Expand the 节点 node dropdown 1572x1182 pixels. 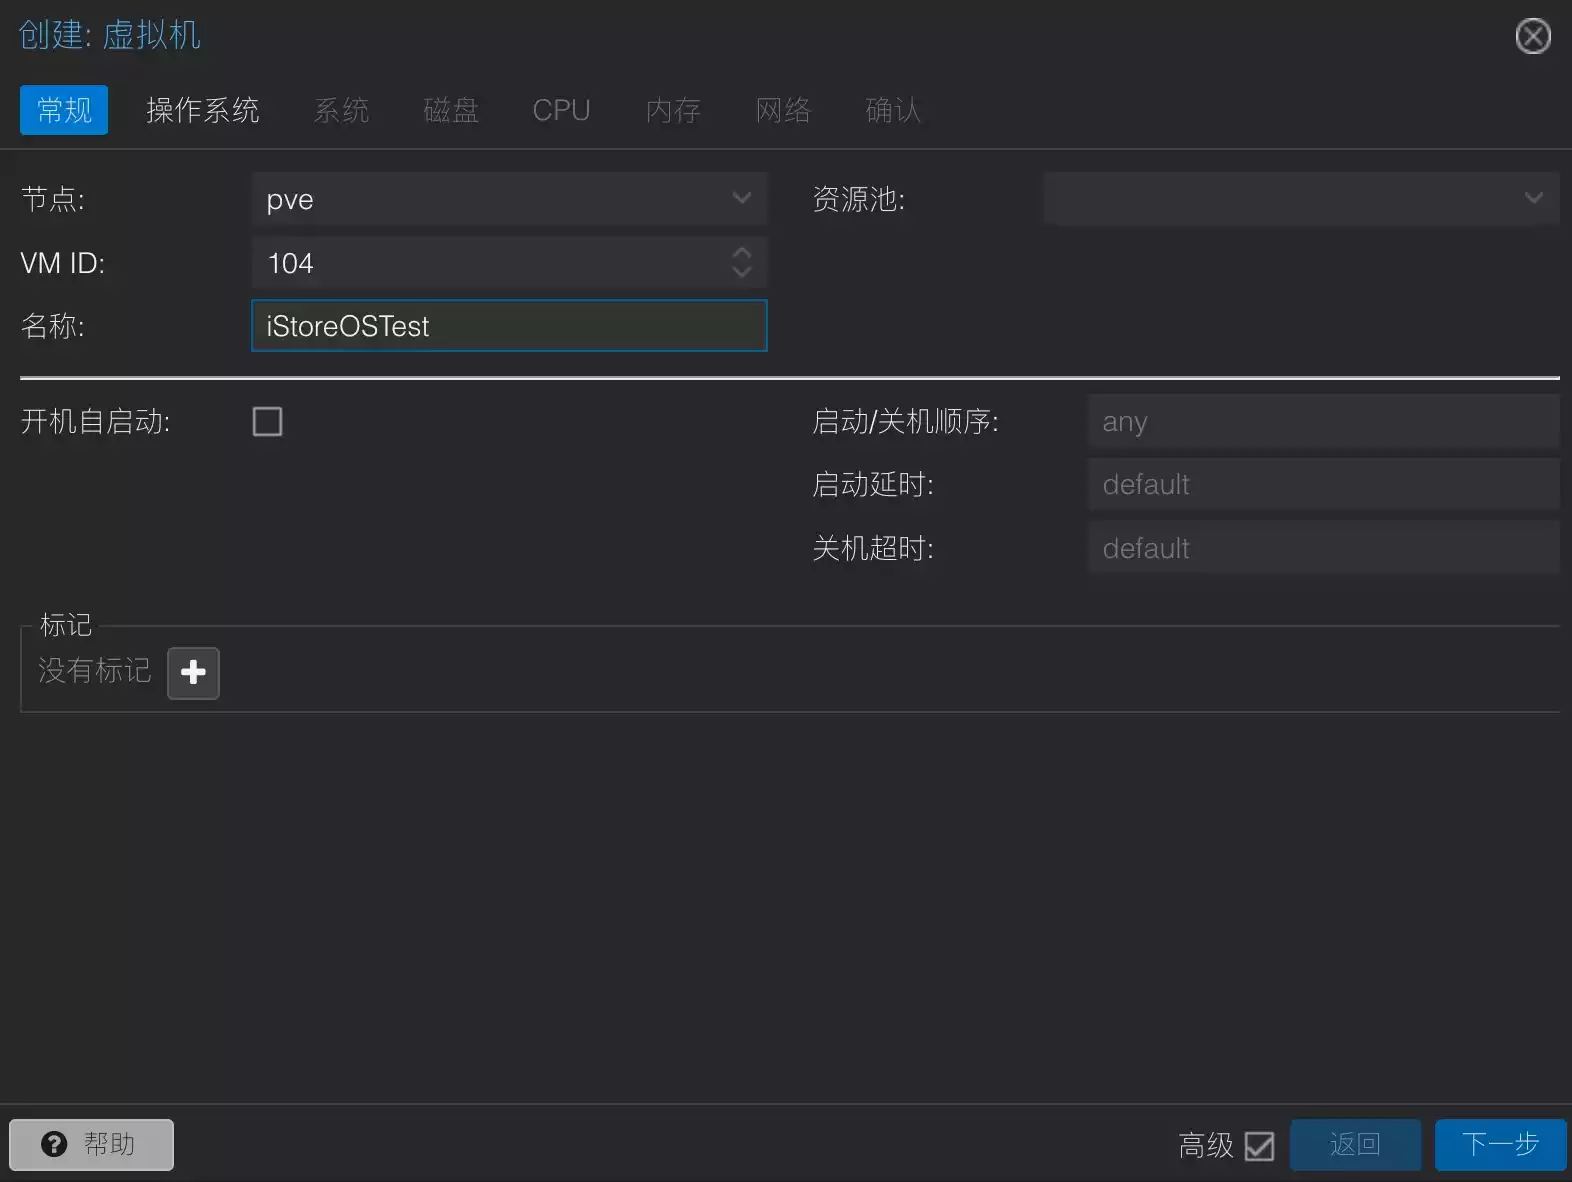tap(741, 199)
